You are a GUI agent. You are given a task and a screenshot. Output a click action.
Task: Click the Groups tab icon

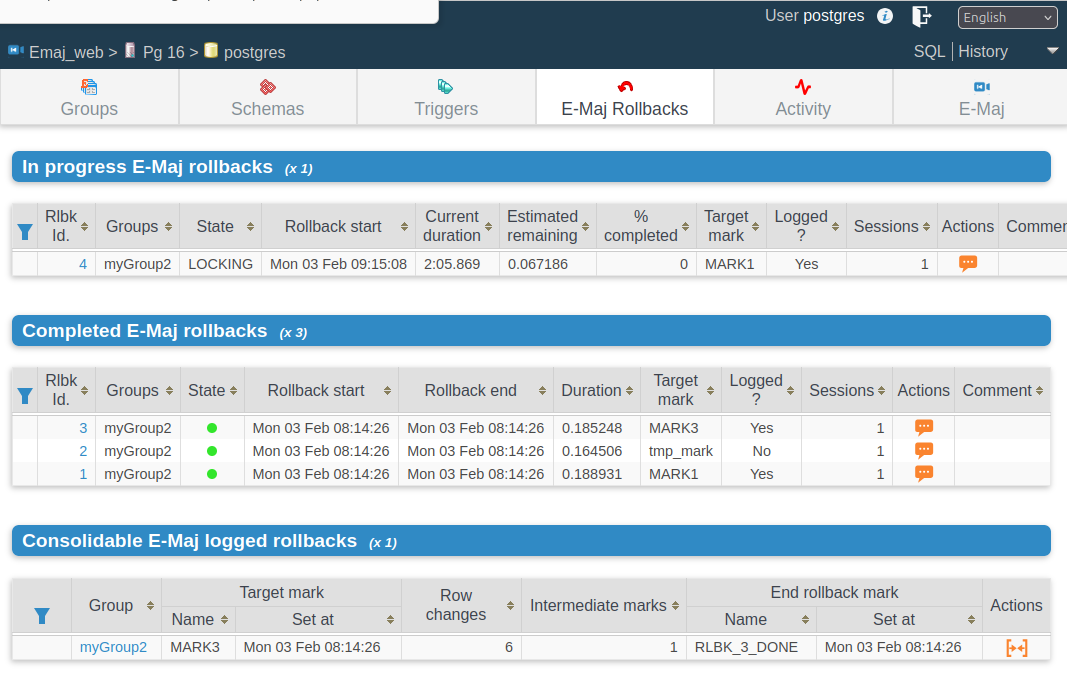(89, 86)
